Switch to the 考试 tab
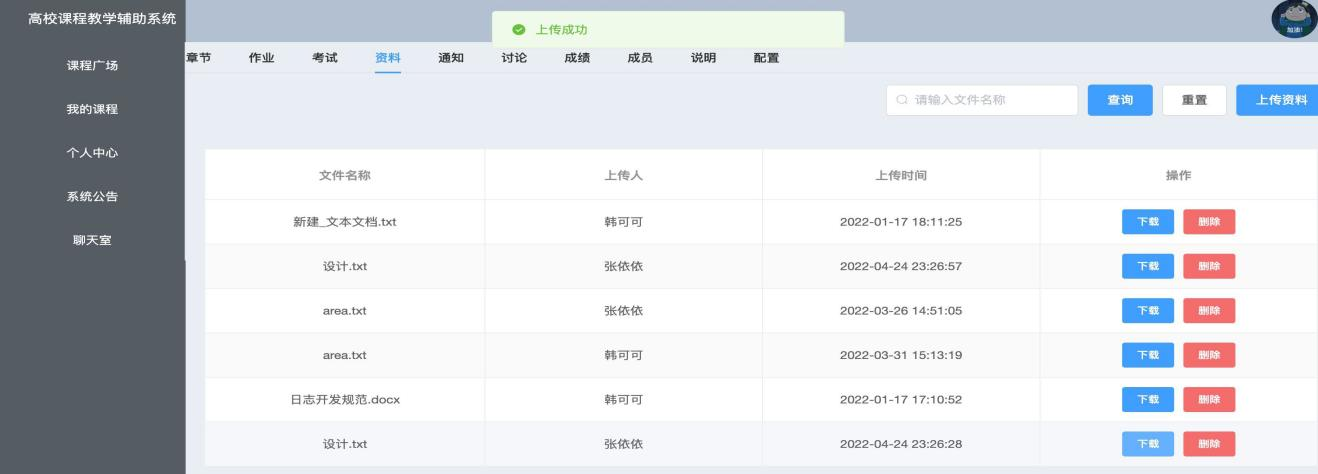Screen dimensions: 1318x474 (324, 57)
